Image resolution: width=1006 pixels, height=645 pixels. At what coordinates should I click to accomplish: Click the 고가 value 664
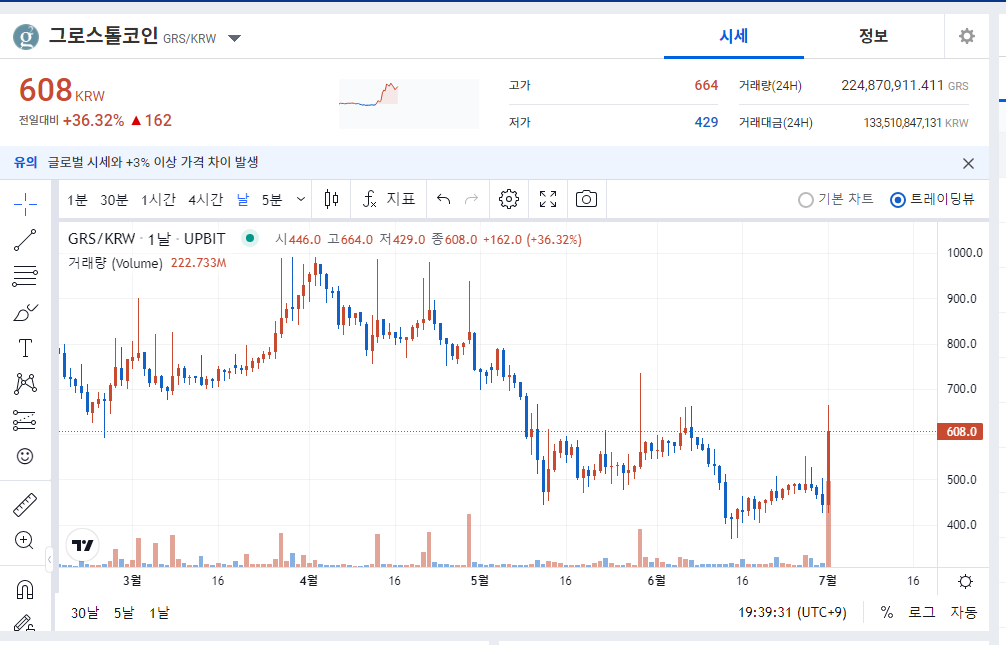click(706, 85)
